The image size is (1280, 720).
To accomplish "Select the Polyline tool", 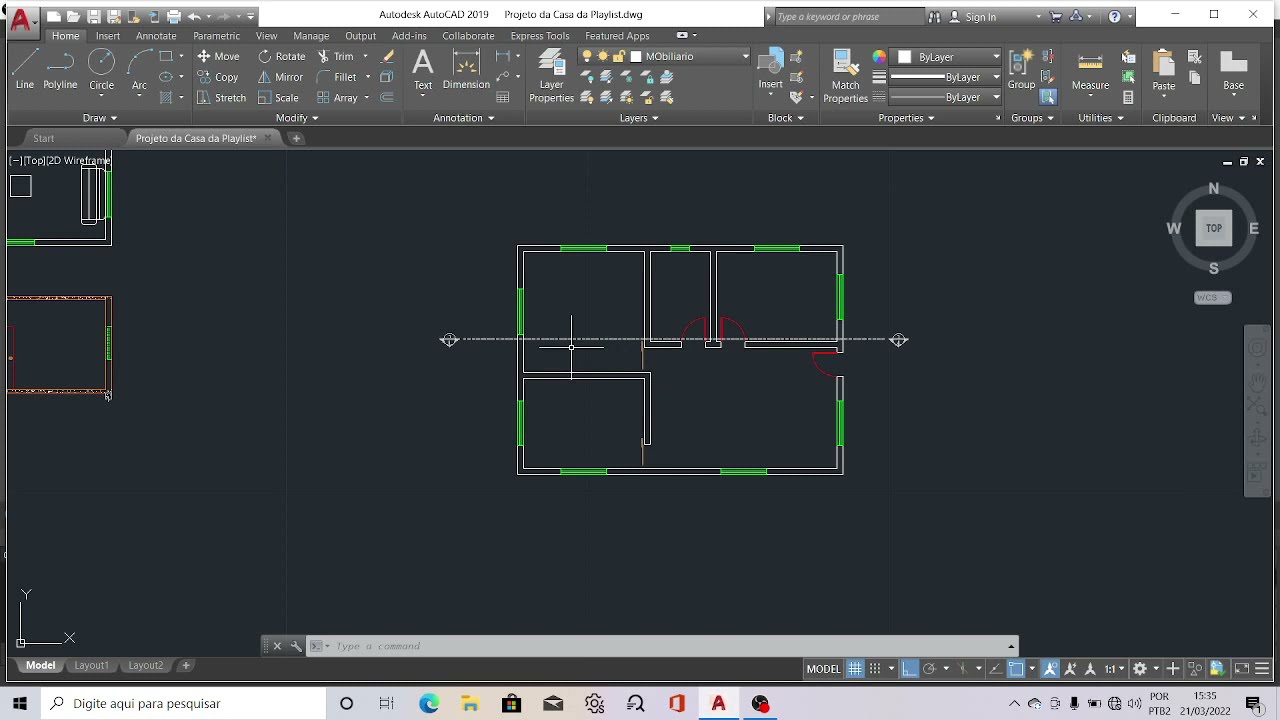I will (60, 70).
